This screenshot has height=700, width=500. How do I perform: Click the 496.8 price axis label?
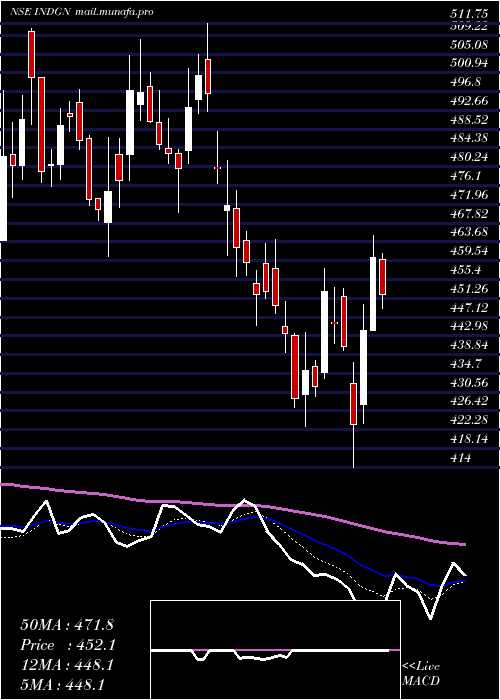click(465, 82)
